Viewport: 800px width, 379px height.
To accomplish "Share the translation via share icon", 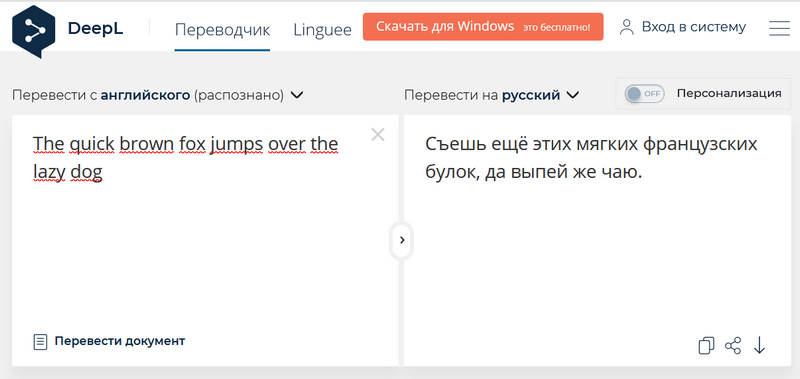I will tap(733, 345).
